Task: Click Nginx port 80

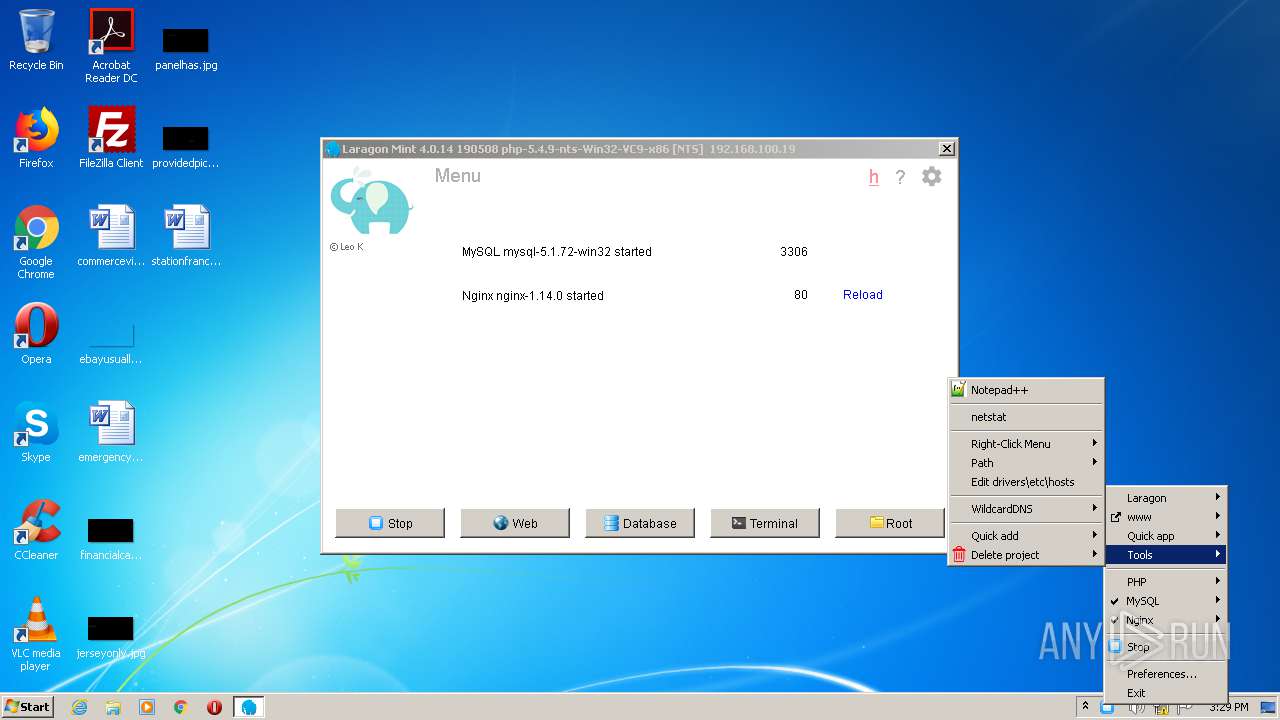Action: 801,295
